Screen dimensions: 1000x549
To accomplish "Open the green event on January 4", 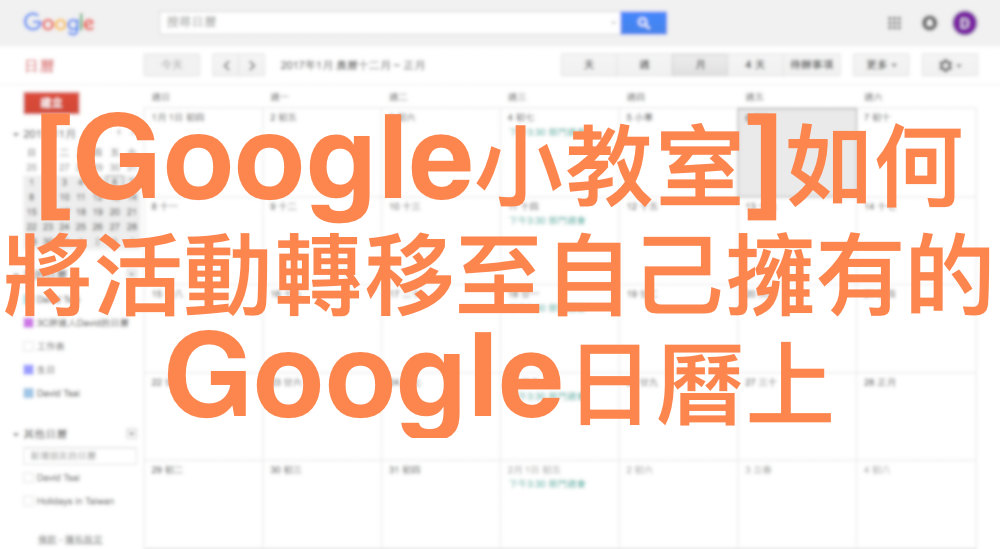I will coord(547,131).
